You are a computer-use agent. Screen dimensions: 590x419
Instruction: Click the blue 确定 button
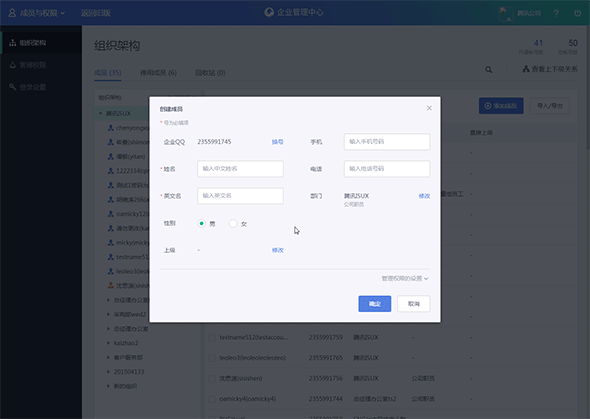pos(375,304)
